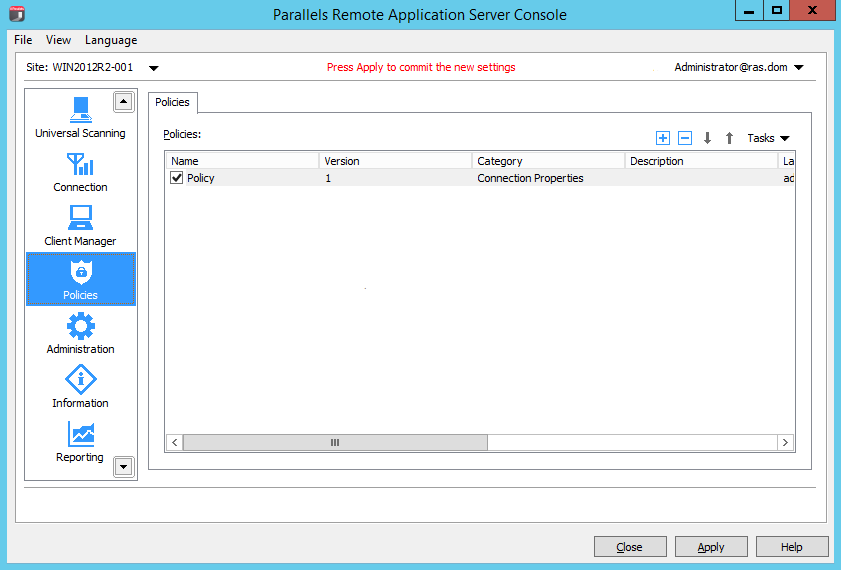Viewport: 841px width, 570px height.
Task: Click the 'Policy' name text in list
Action: 201,178
